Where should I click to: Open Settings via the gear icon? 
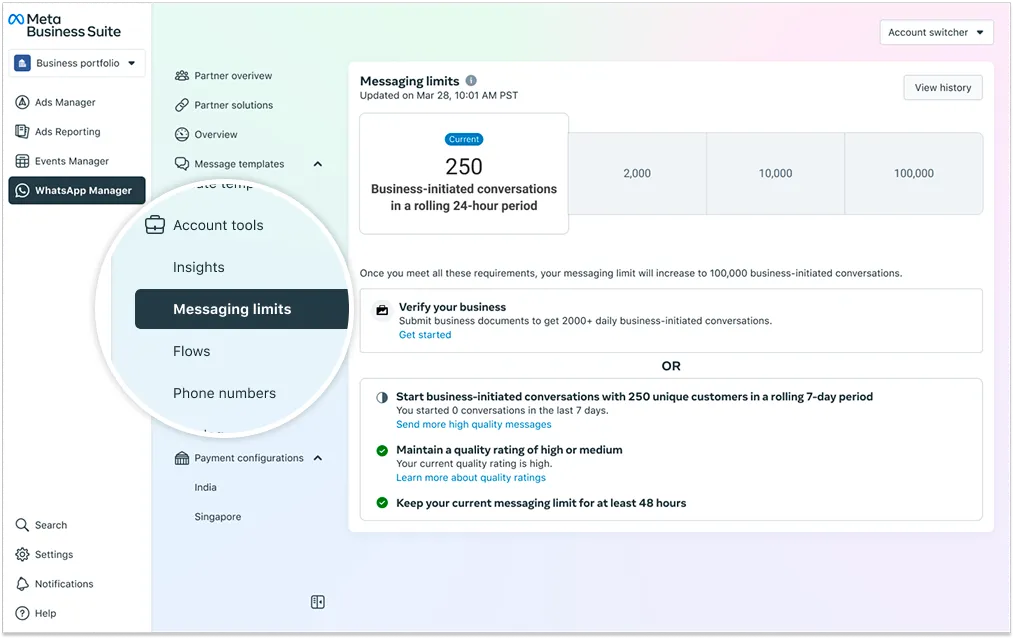pos(22,555)
